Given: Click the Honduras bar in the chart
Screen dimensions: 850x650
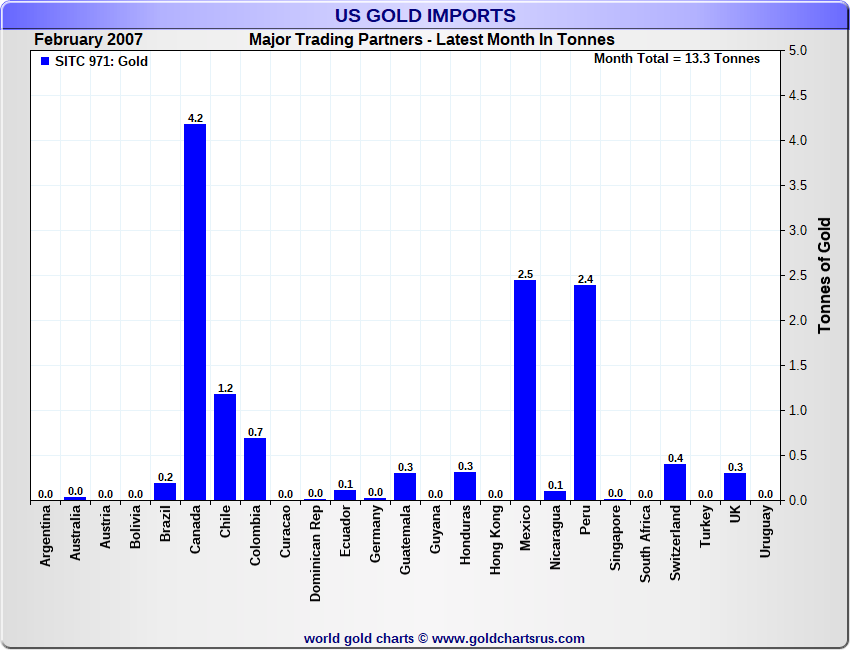Looking at the screenshot, I should (465, 486).
